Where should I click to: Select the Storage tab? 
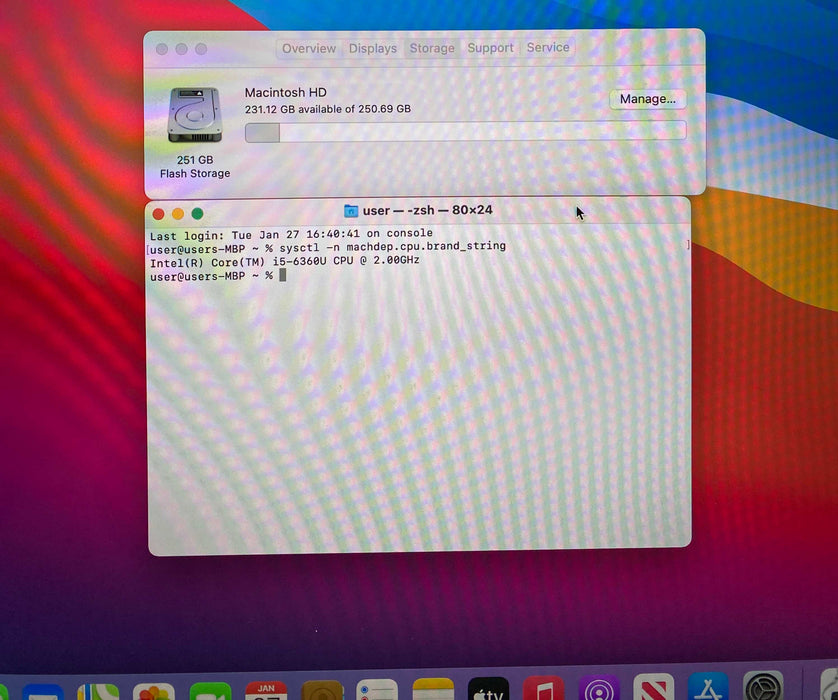(x=432, y=48)
